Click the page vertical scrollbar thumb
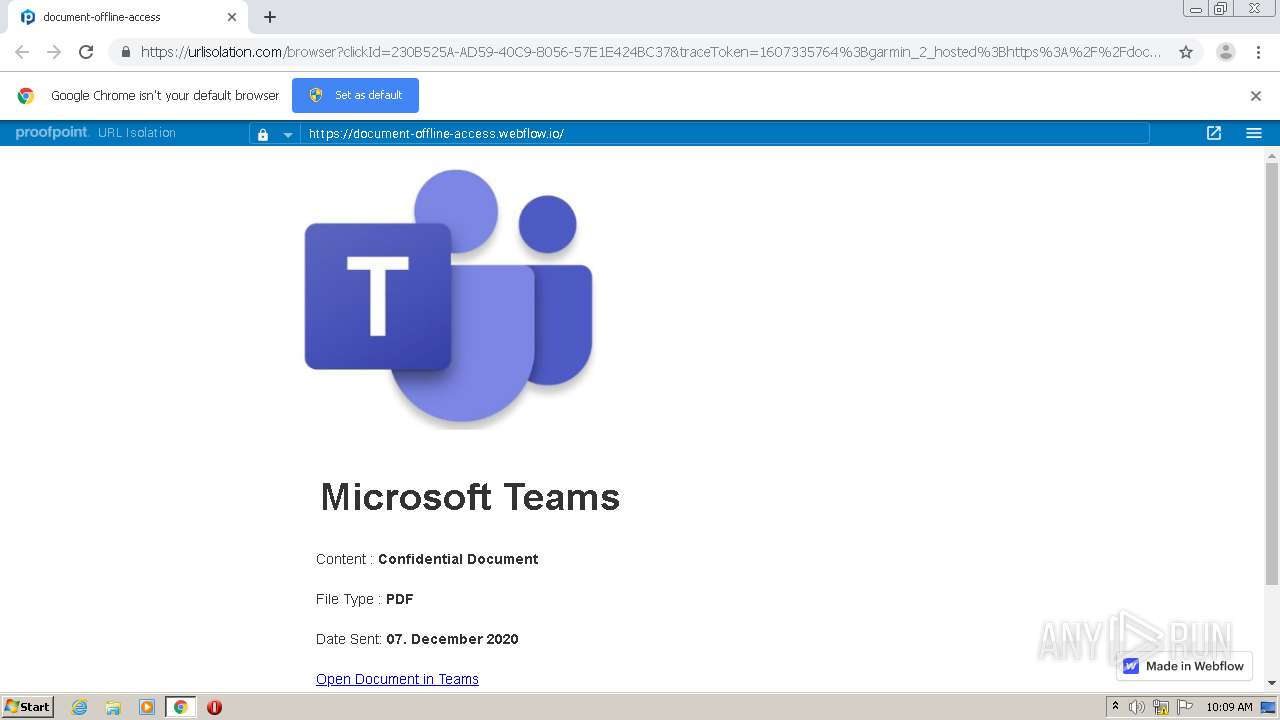1280x720 pixels. tap(1272, 373)
